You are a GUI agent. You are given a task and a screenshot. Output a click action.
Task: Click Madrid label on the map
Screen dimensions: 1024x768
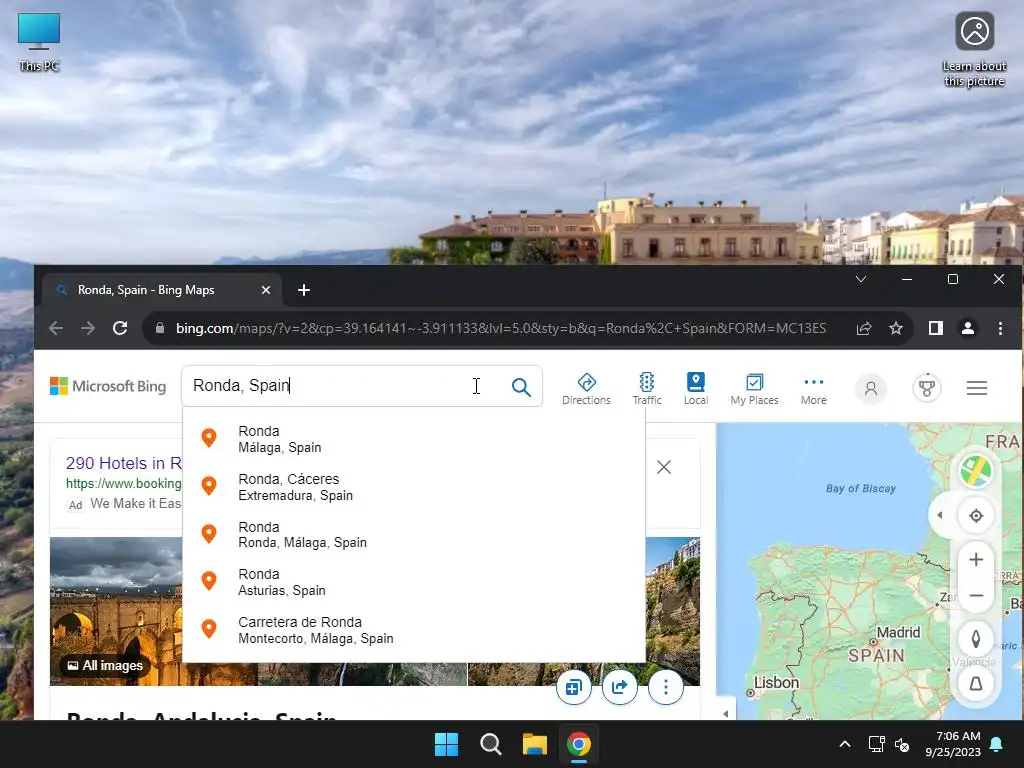898,633
